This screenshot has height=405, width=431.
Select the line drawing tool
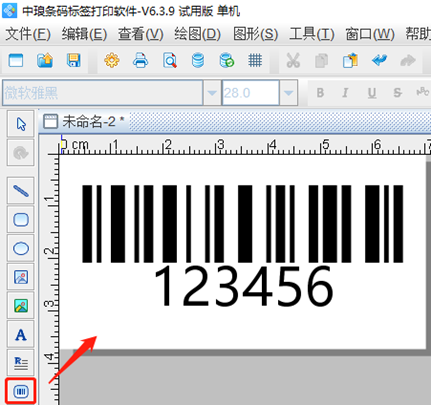(x=21, y=191)
